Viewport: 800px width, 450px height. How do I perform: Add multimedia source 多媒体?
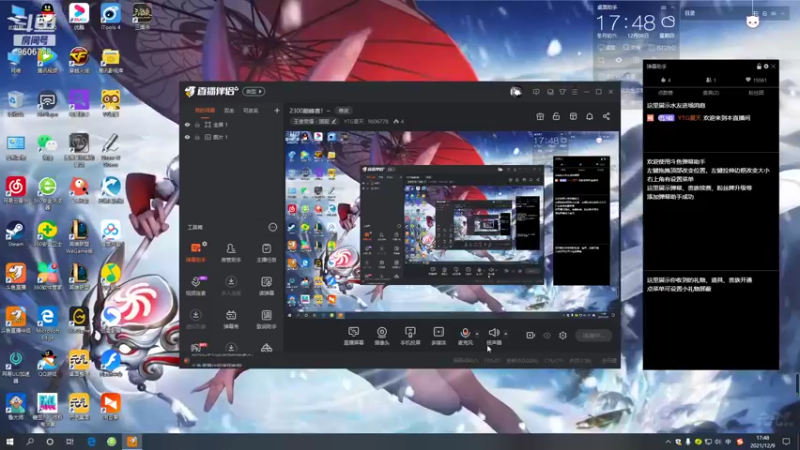click(438, 336)
